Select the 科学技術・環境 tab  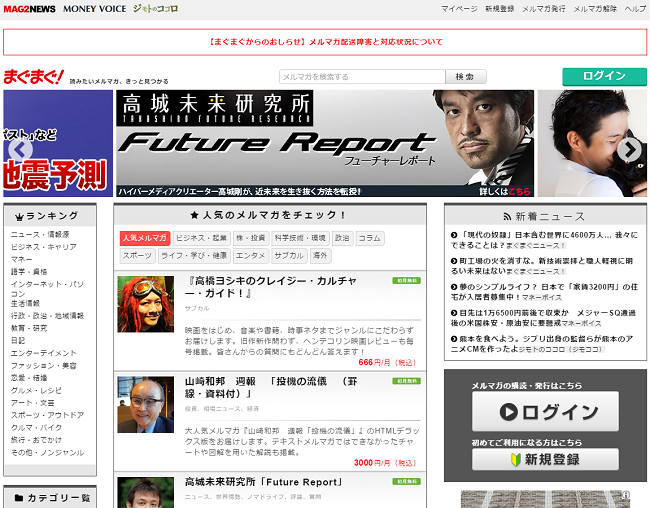pos(301,238)
